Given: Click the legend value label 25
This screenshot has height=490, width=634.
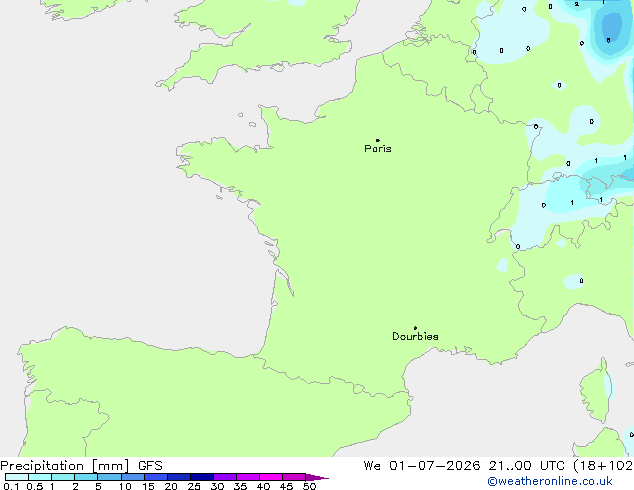Looking at the screenshot, I should pyautogui.click(x=194, y=486).
